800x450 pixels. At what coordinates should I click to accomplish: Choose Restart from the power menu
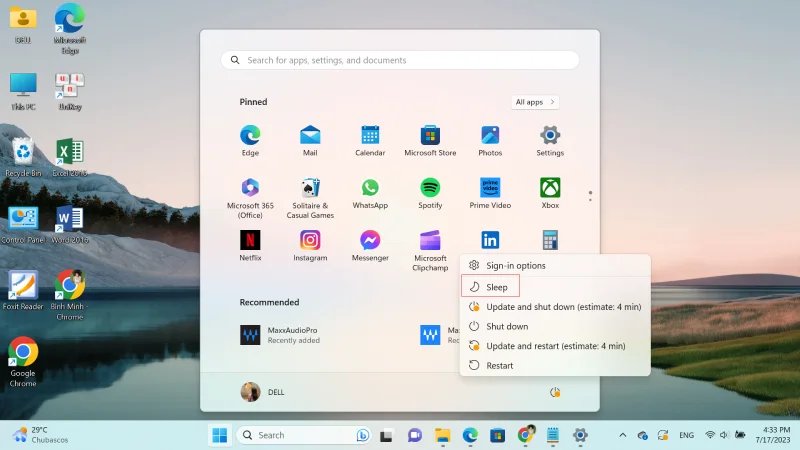tap(555, 365)
